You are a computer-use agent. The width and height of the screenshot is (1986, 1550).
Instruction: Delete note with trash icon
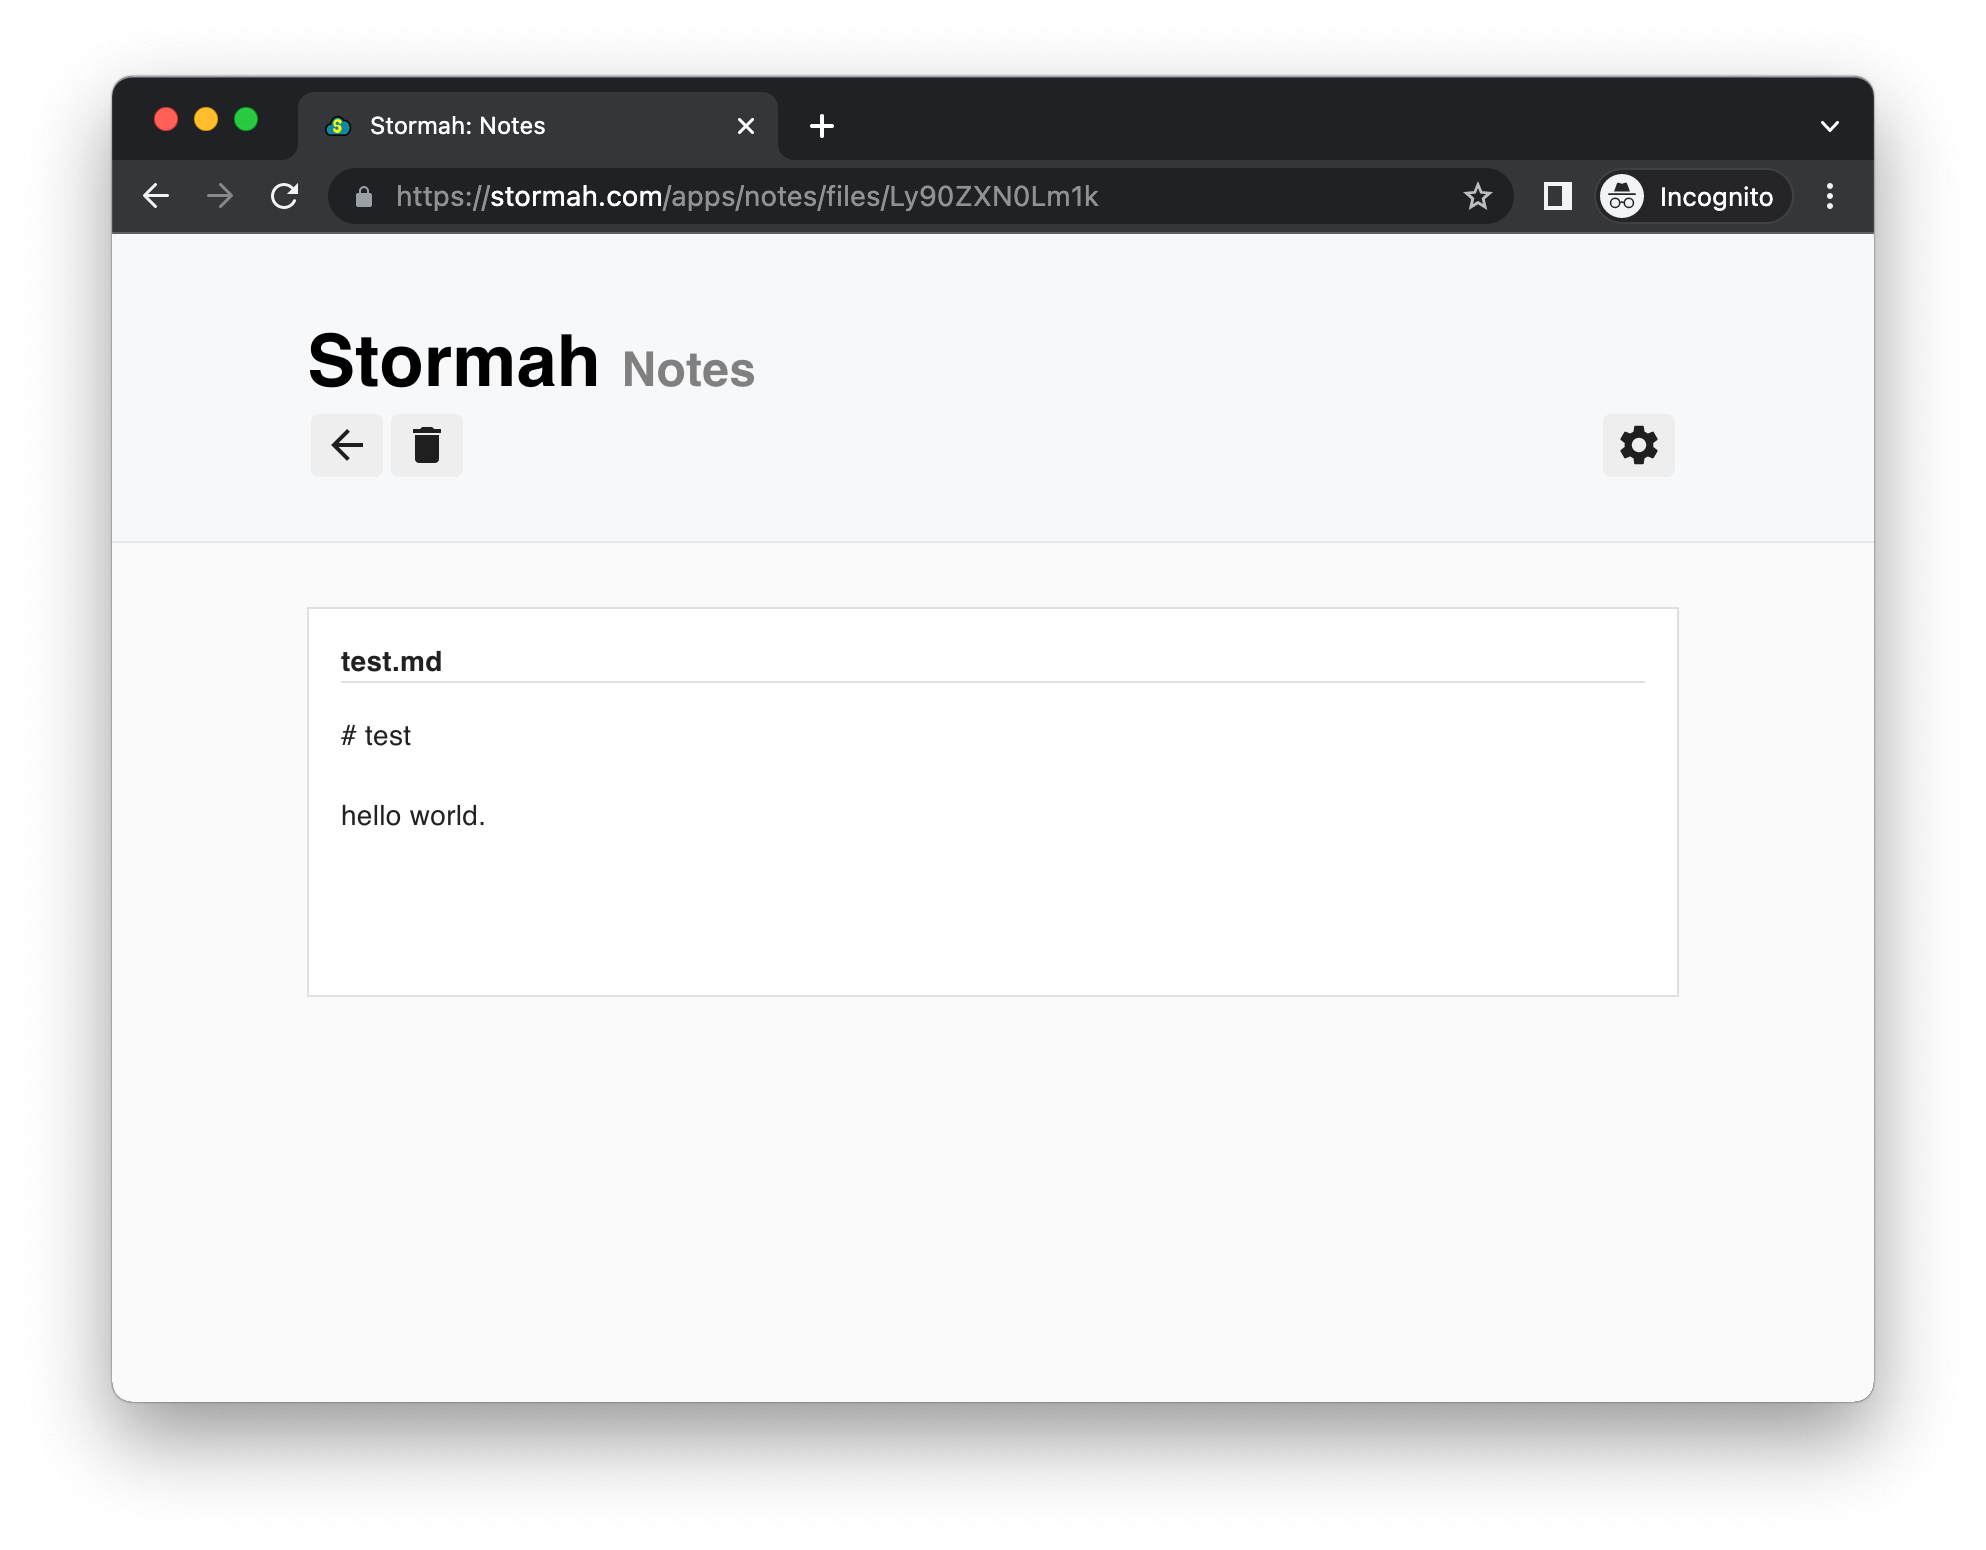coord(427,445)
